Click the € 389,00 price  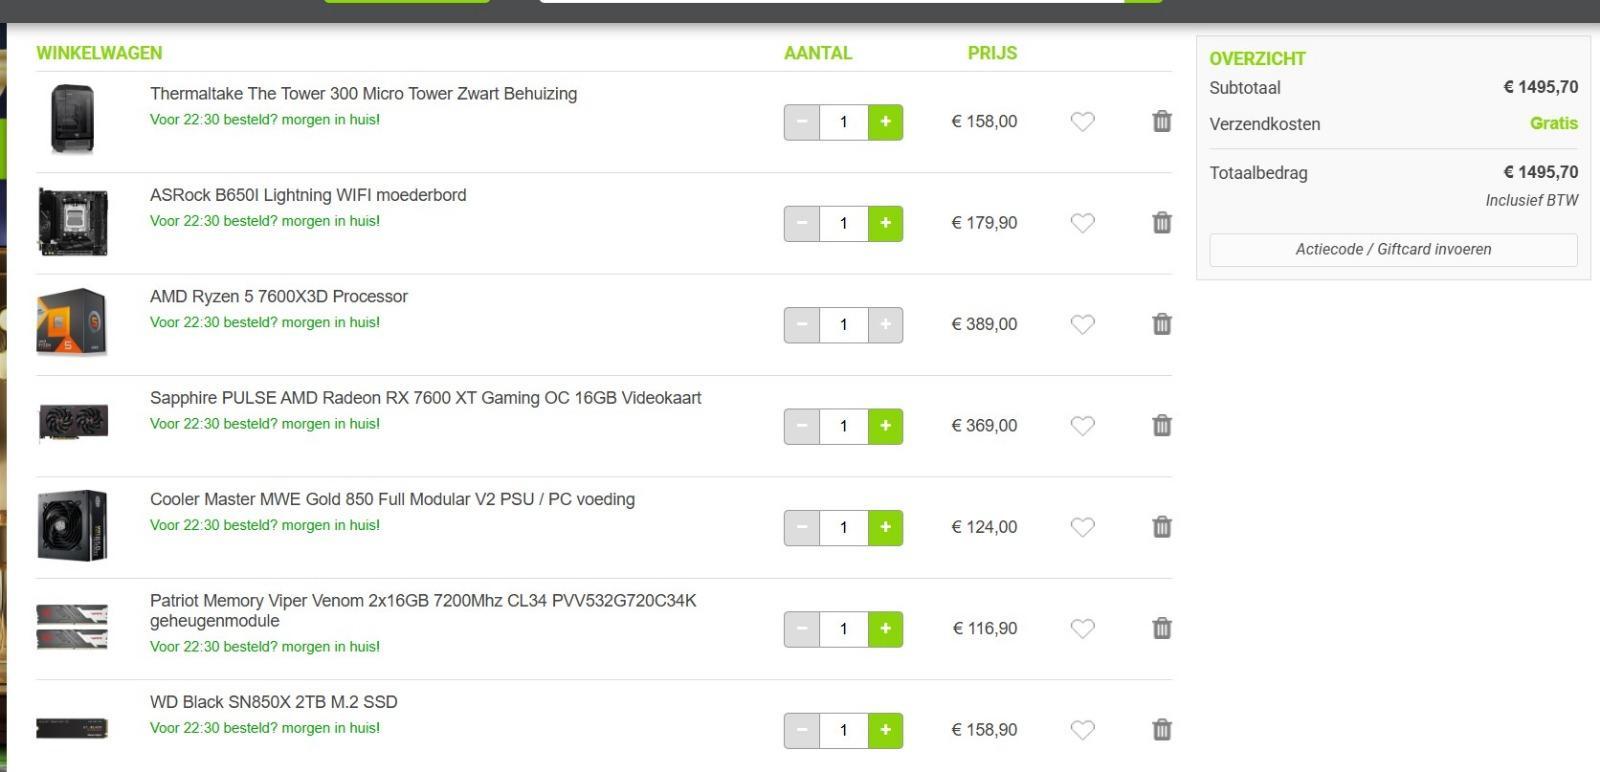click(984, 324)
